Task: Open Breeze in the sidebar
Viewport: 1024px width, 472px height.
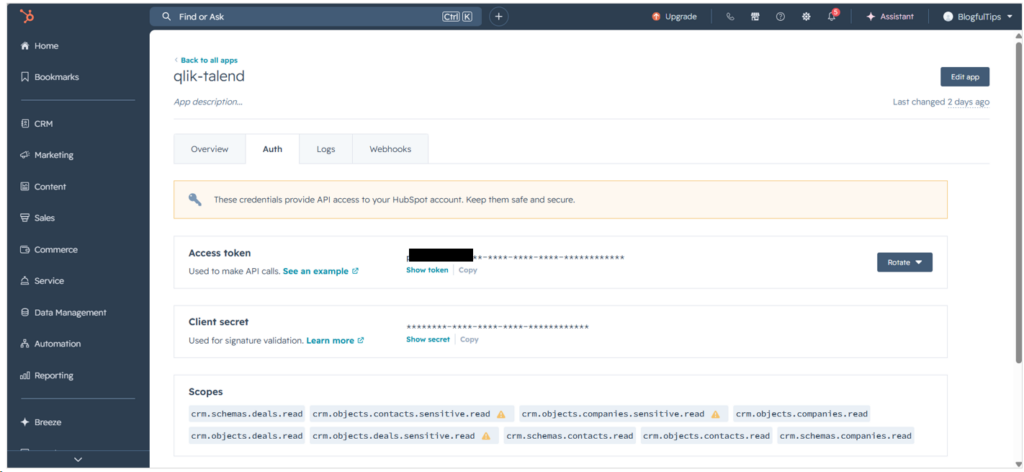Action: tap(41, 422)
